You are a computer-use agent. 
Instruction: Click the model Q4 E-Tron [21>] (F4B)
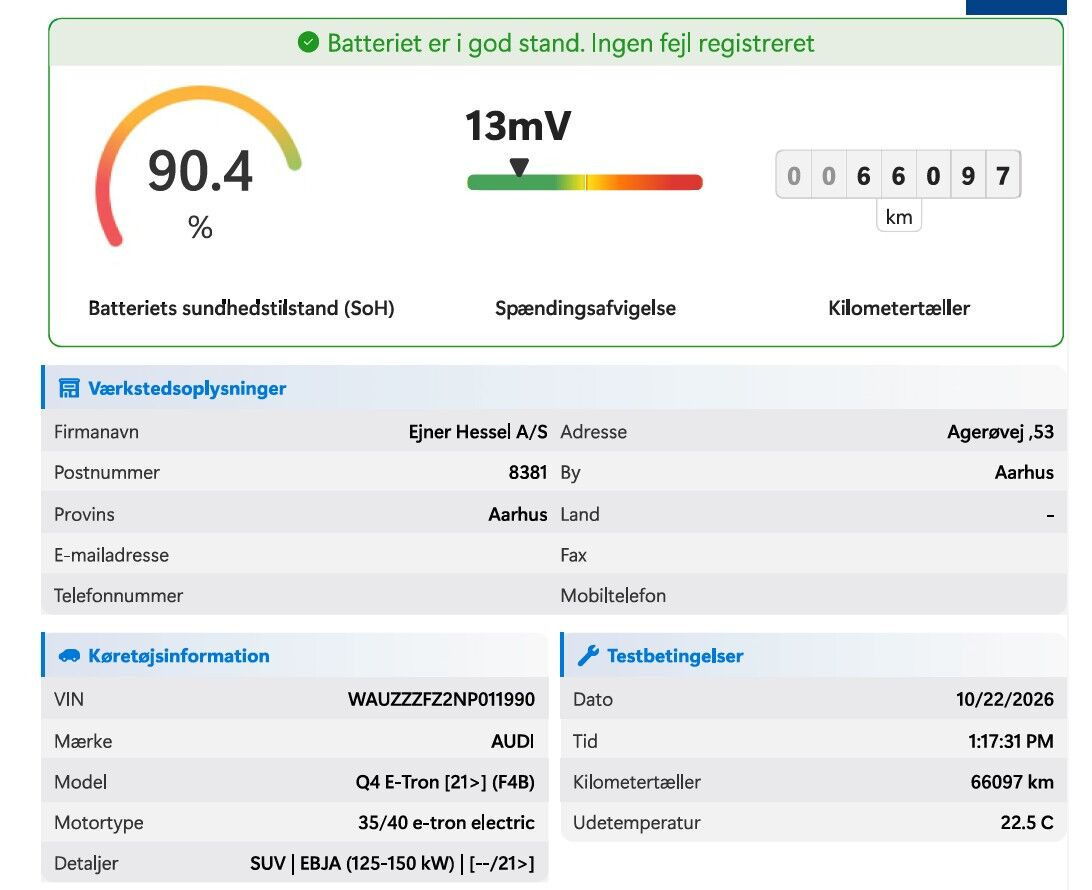pos(445,782)
